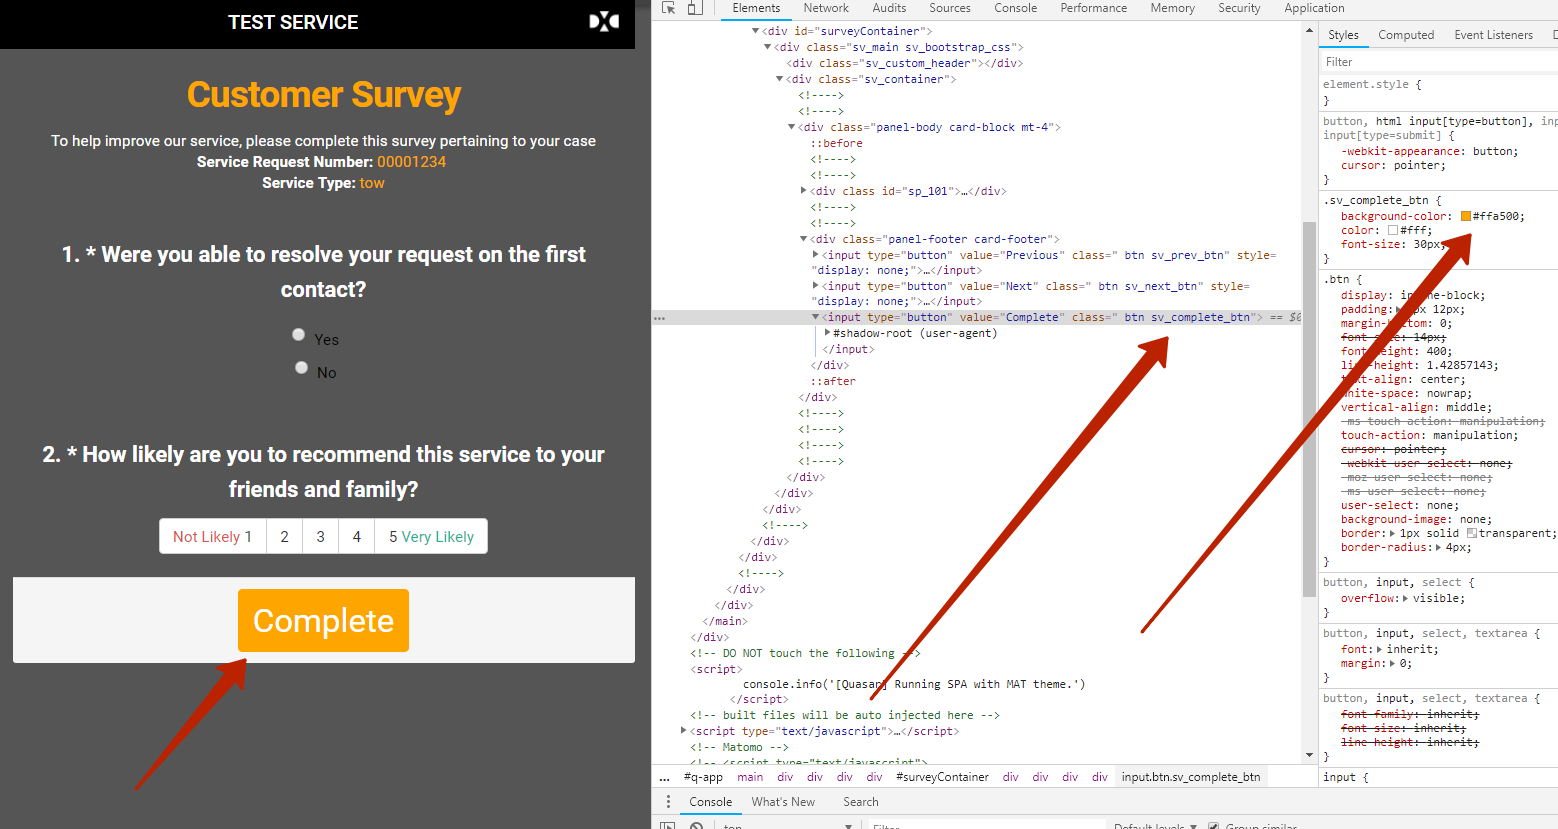Click the DXC logo in the header

[604, 21]
